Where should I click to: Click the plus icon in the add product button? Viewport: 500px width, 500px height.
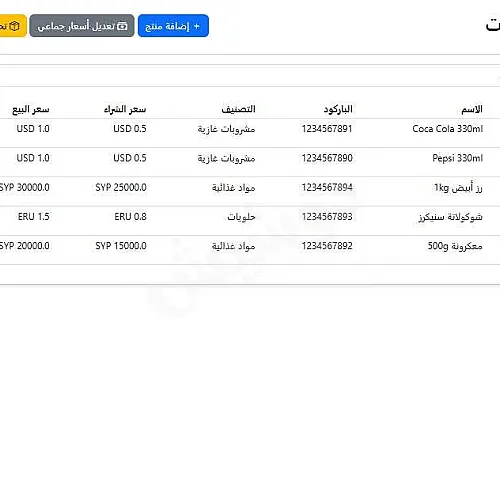tap(197, 26)
